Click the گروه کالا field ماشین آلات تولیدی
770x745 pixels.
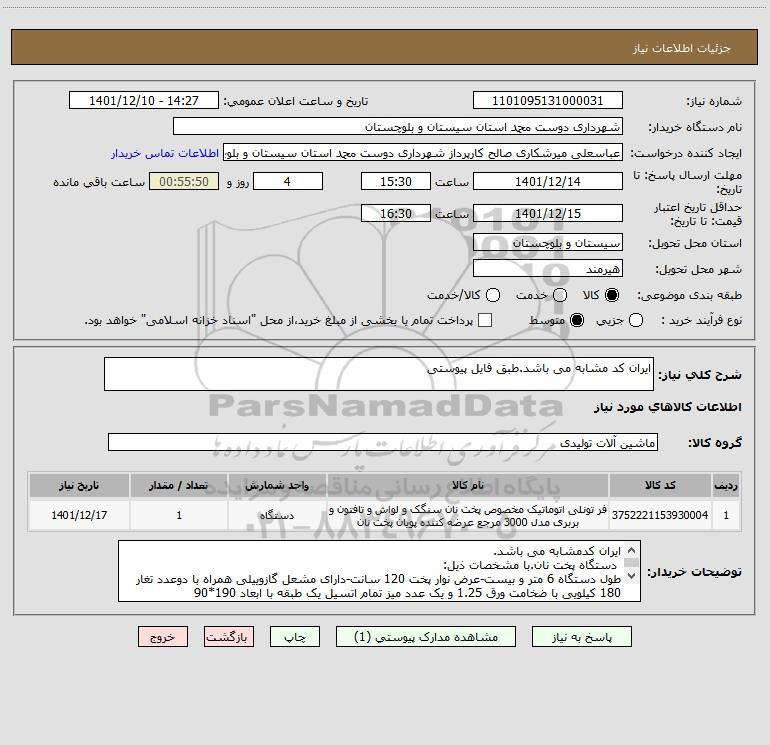pyautogui.click(x=383, y=442)
